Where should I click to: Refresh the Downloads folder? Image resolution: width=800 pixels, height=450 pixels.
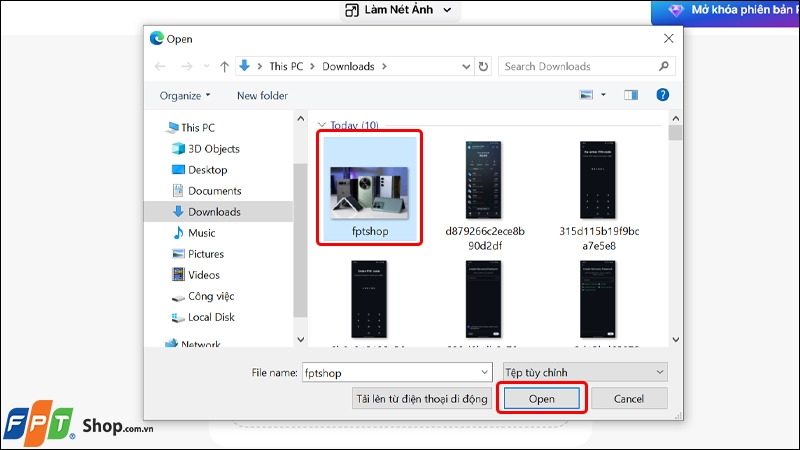(x=483, y=66)
